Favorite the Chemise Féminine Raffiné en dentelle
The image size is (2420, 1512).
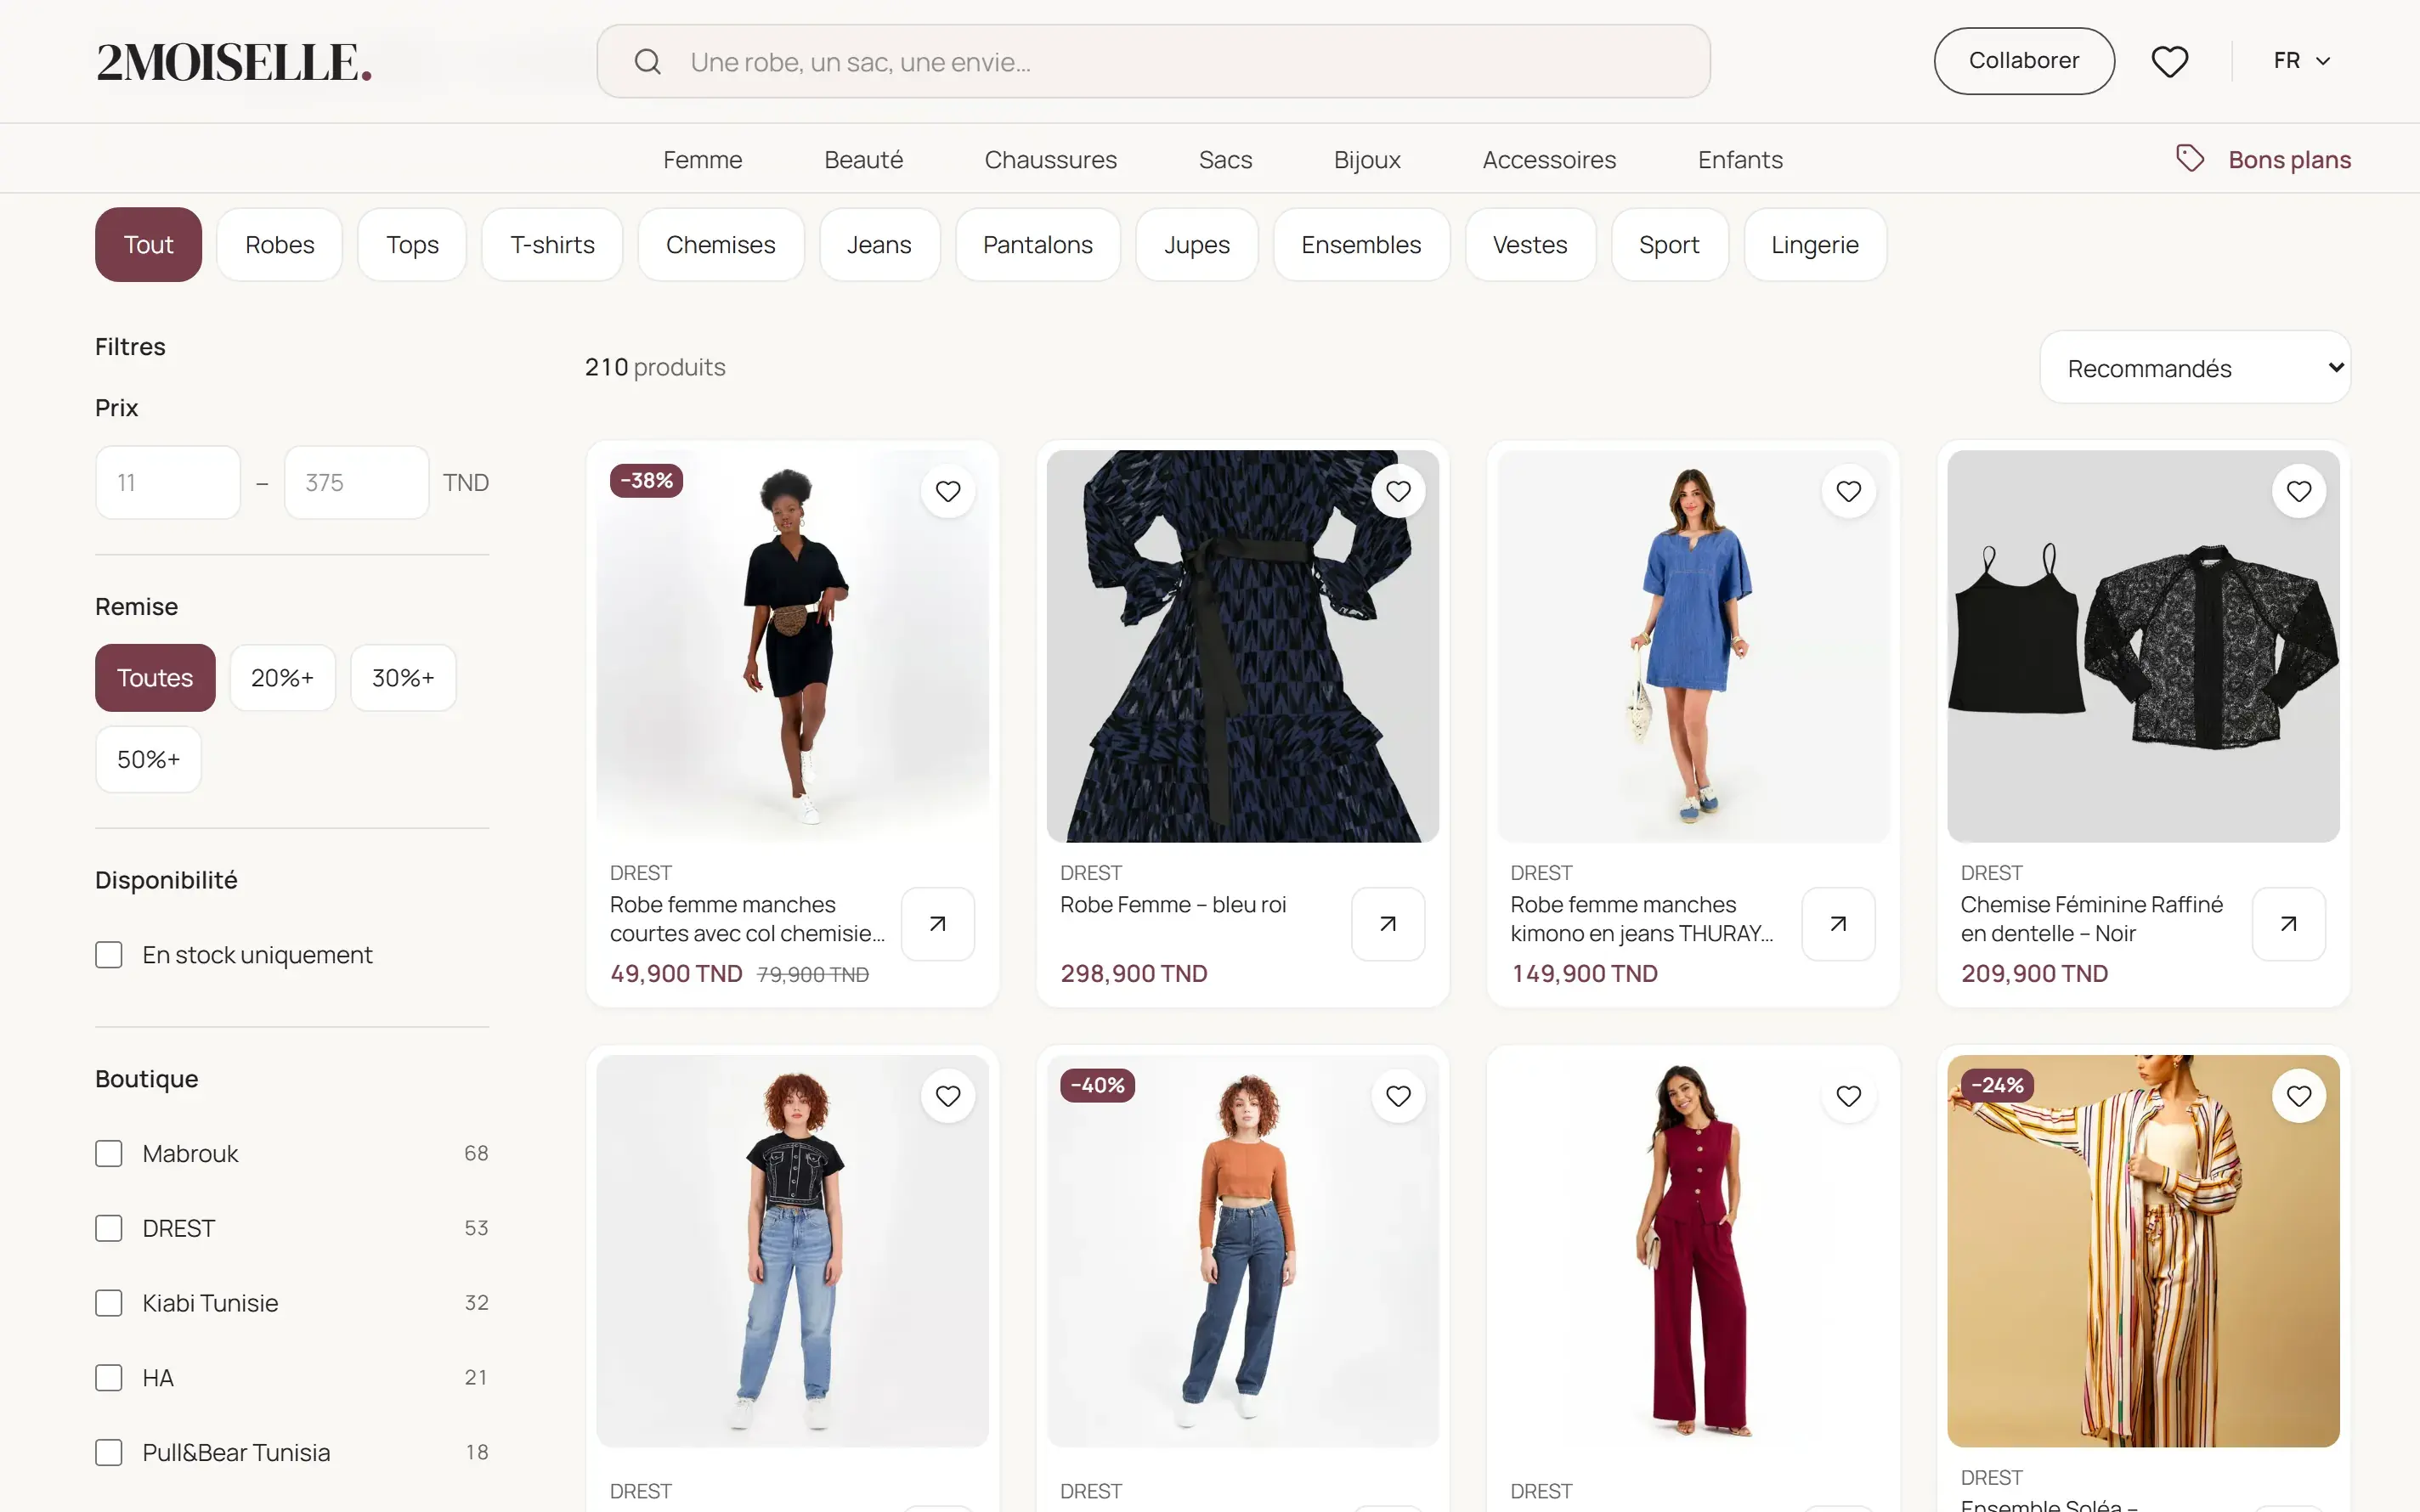coord(2299,491)
